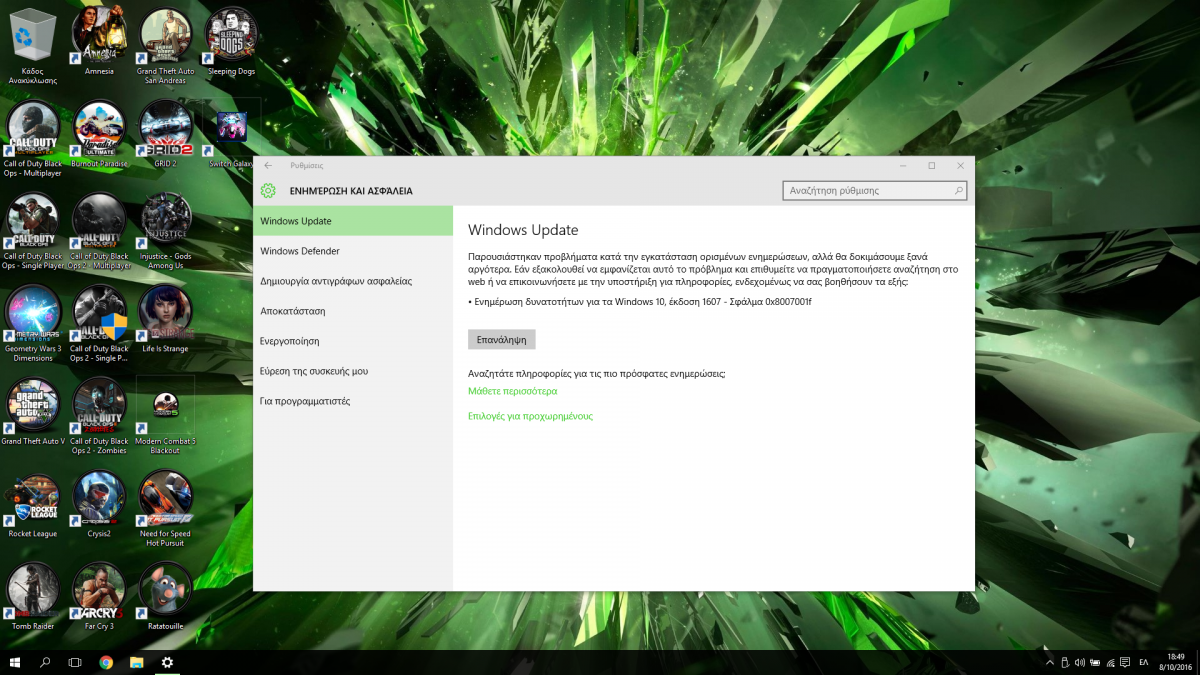Open the Action Center notifications

point(1126,662)
